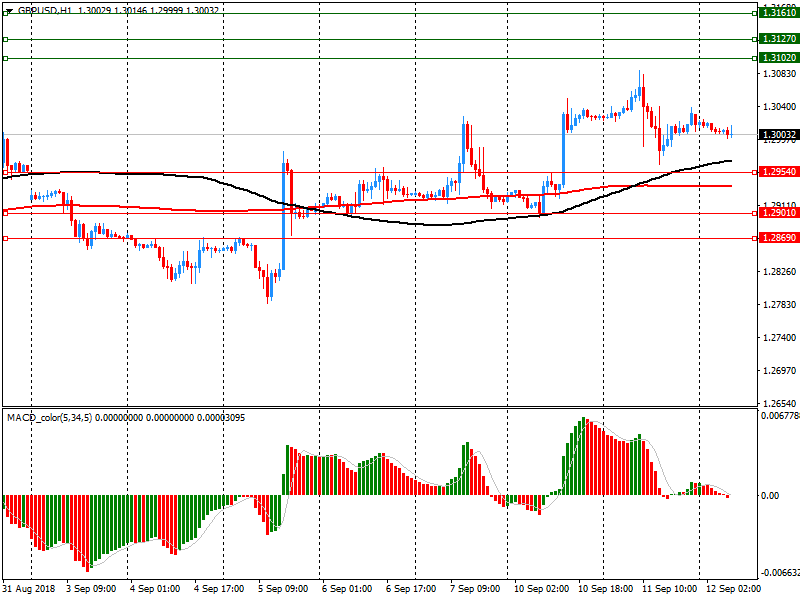Screen dimensions: 800x600
Task: Select the green 1.31270 price level tag
Action: pos(778,39)
